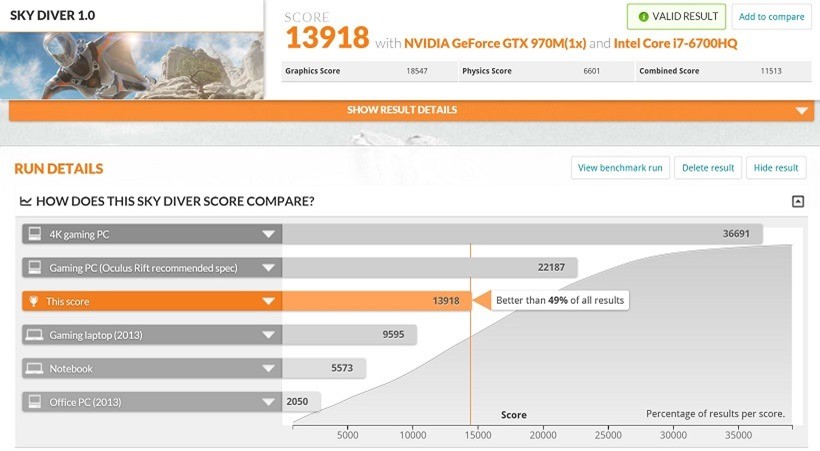Click the Physics Score label
Viewport: 820px width, 451px height.
[x=486, y=71]
